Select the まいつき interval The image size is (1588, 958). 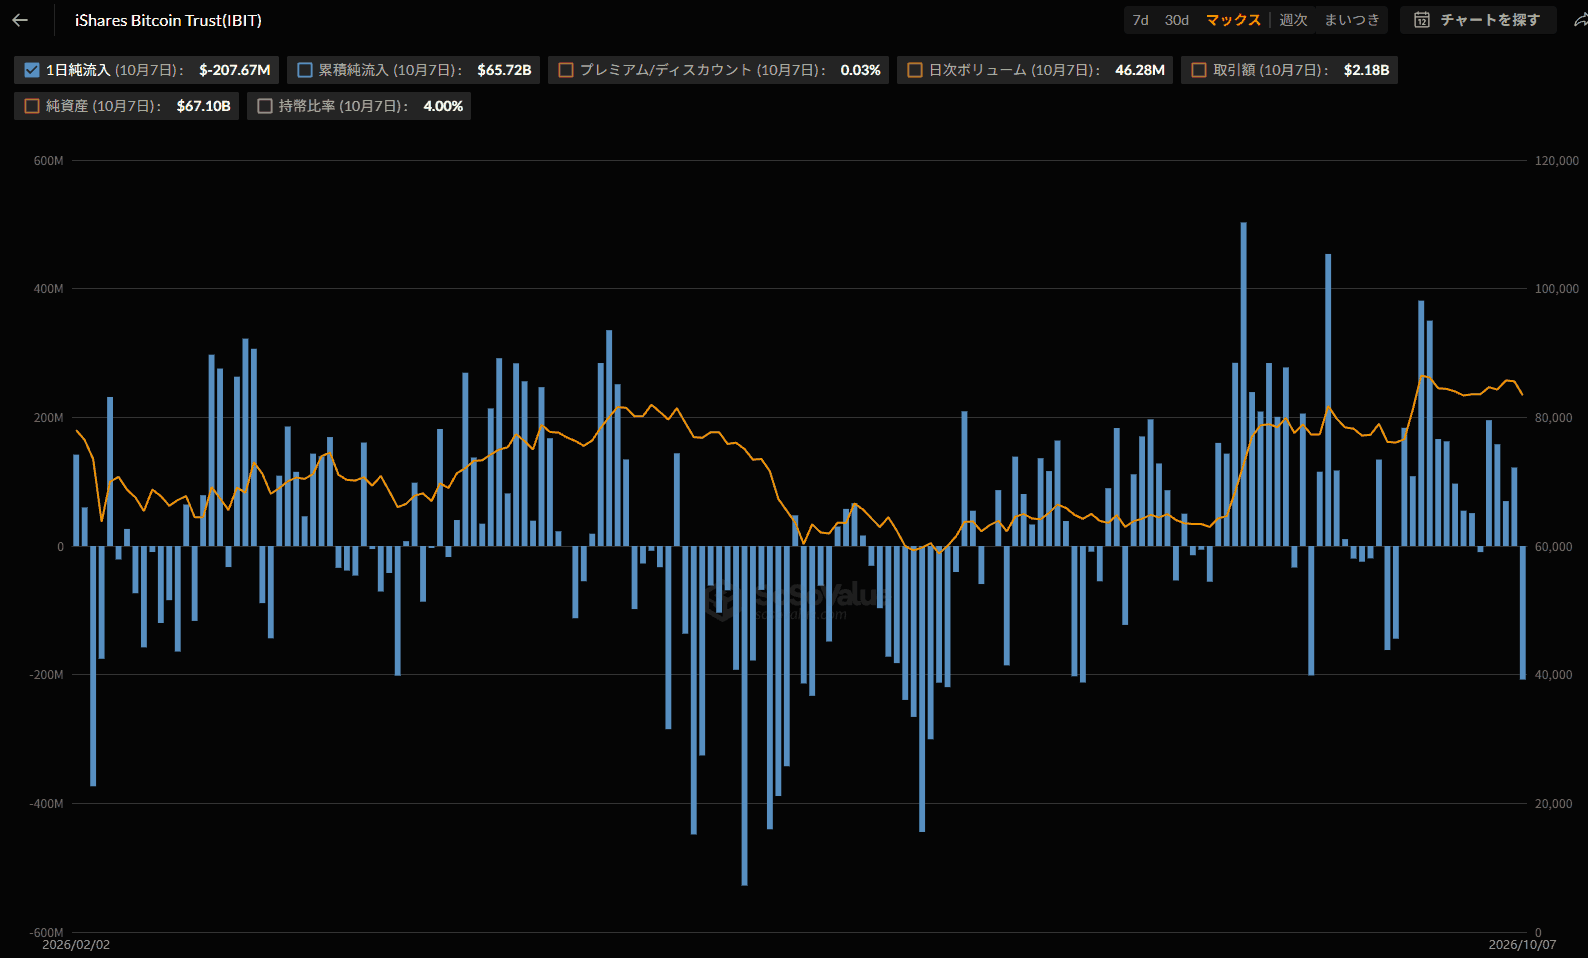click(x=1352, y=20)
